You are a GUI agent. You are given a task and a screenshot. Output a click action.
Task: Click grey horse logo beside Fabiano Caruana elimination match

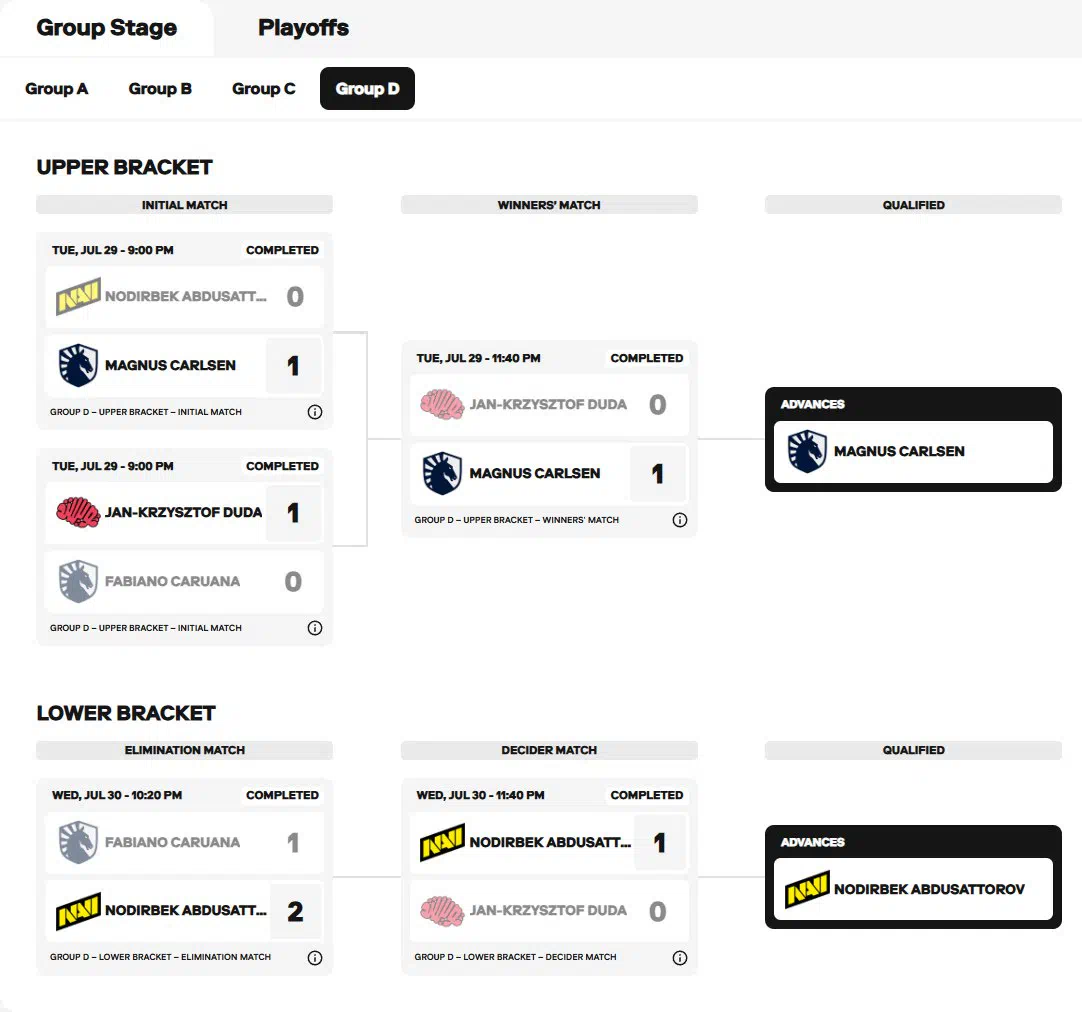point(78,842)
